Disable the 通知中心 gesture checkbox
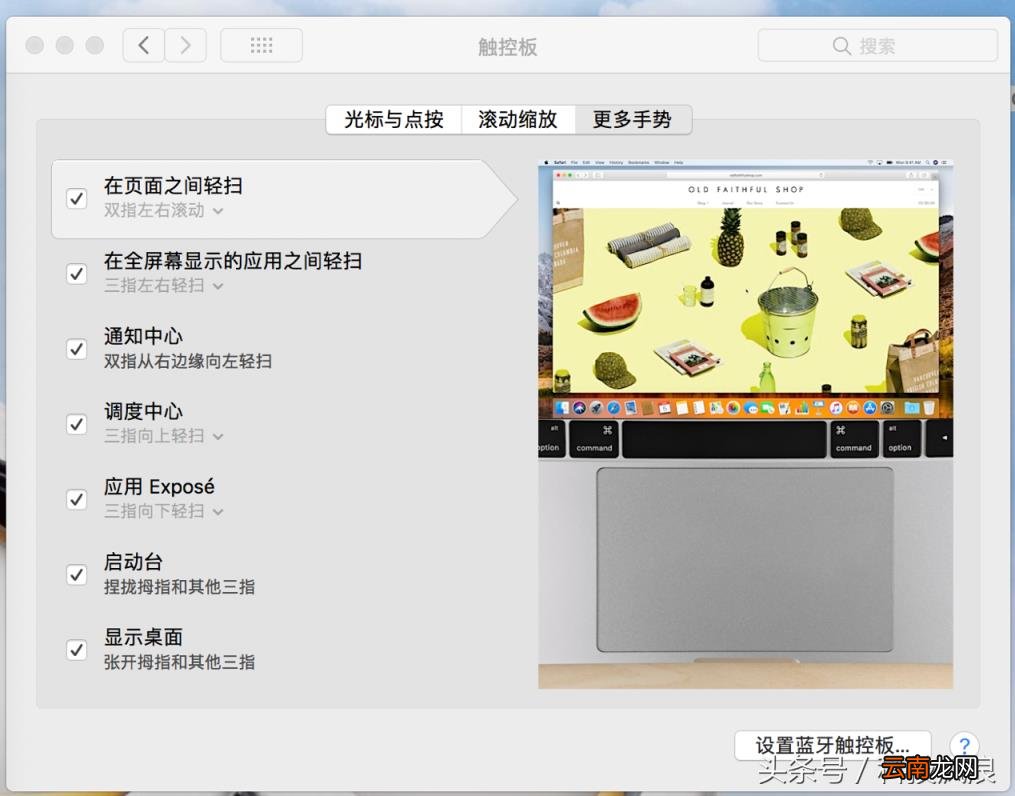The image size is (1015, 796). 77,349
